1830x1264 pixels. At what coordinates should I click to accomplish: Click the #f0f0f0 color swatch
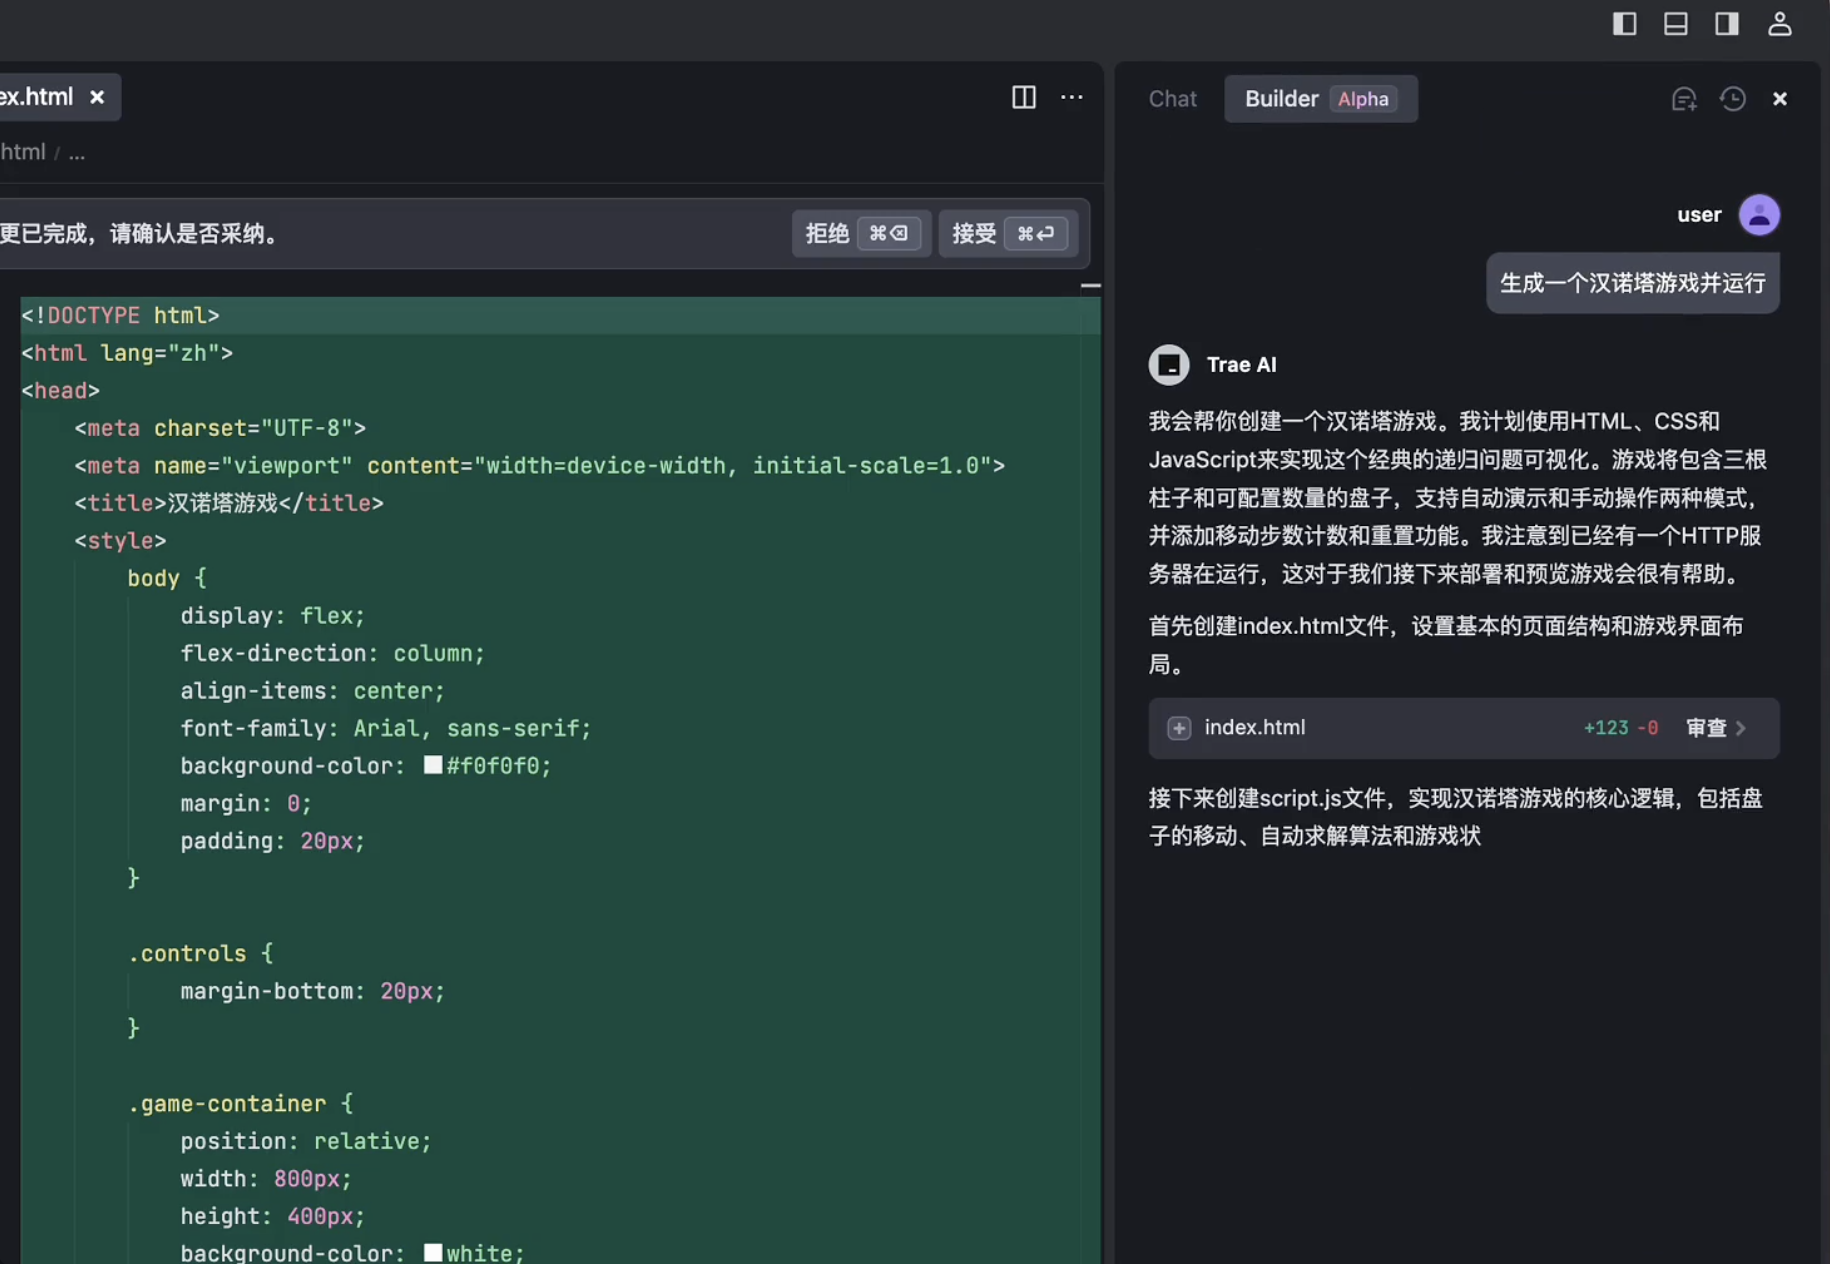click(x=433, y=765)
